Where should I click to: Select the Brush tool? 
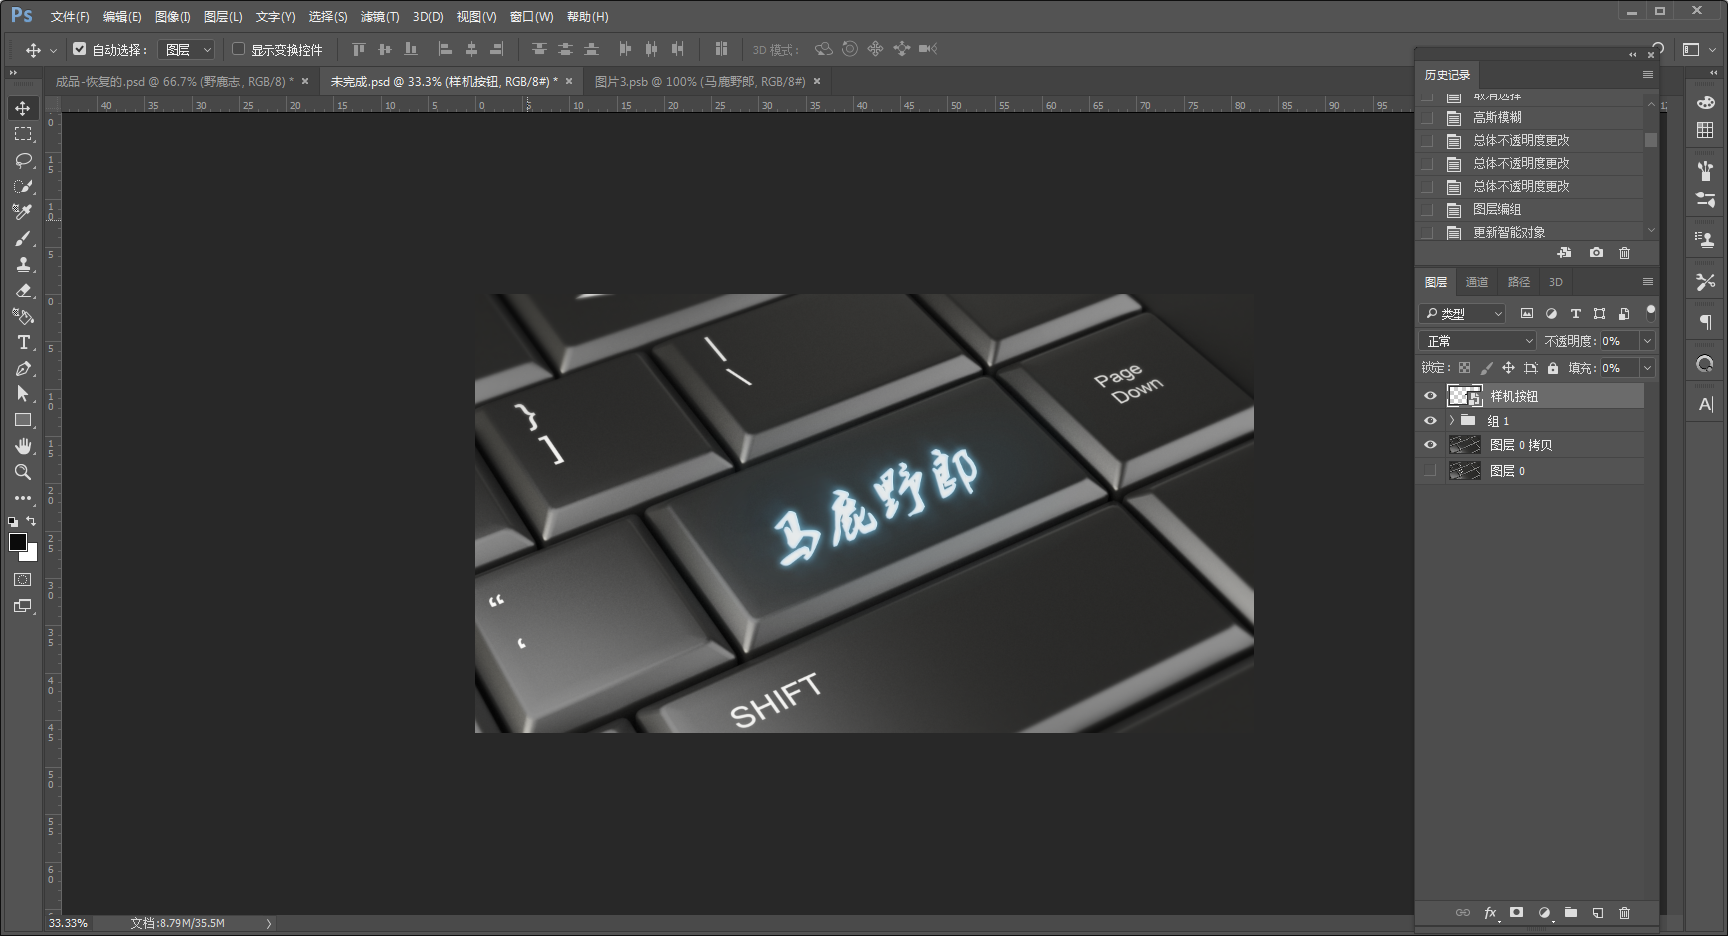click(23, 238)
